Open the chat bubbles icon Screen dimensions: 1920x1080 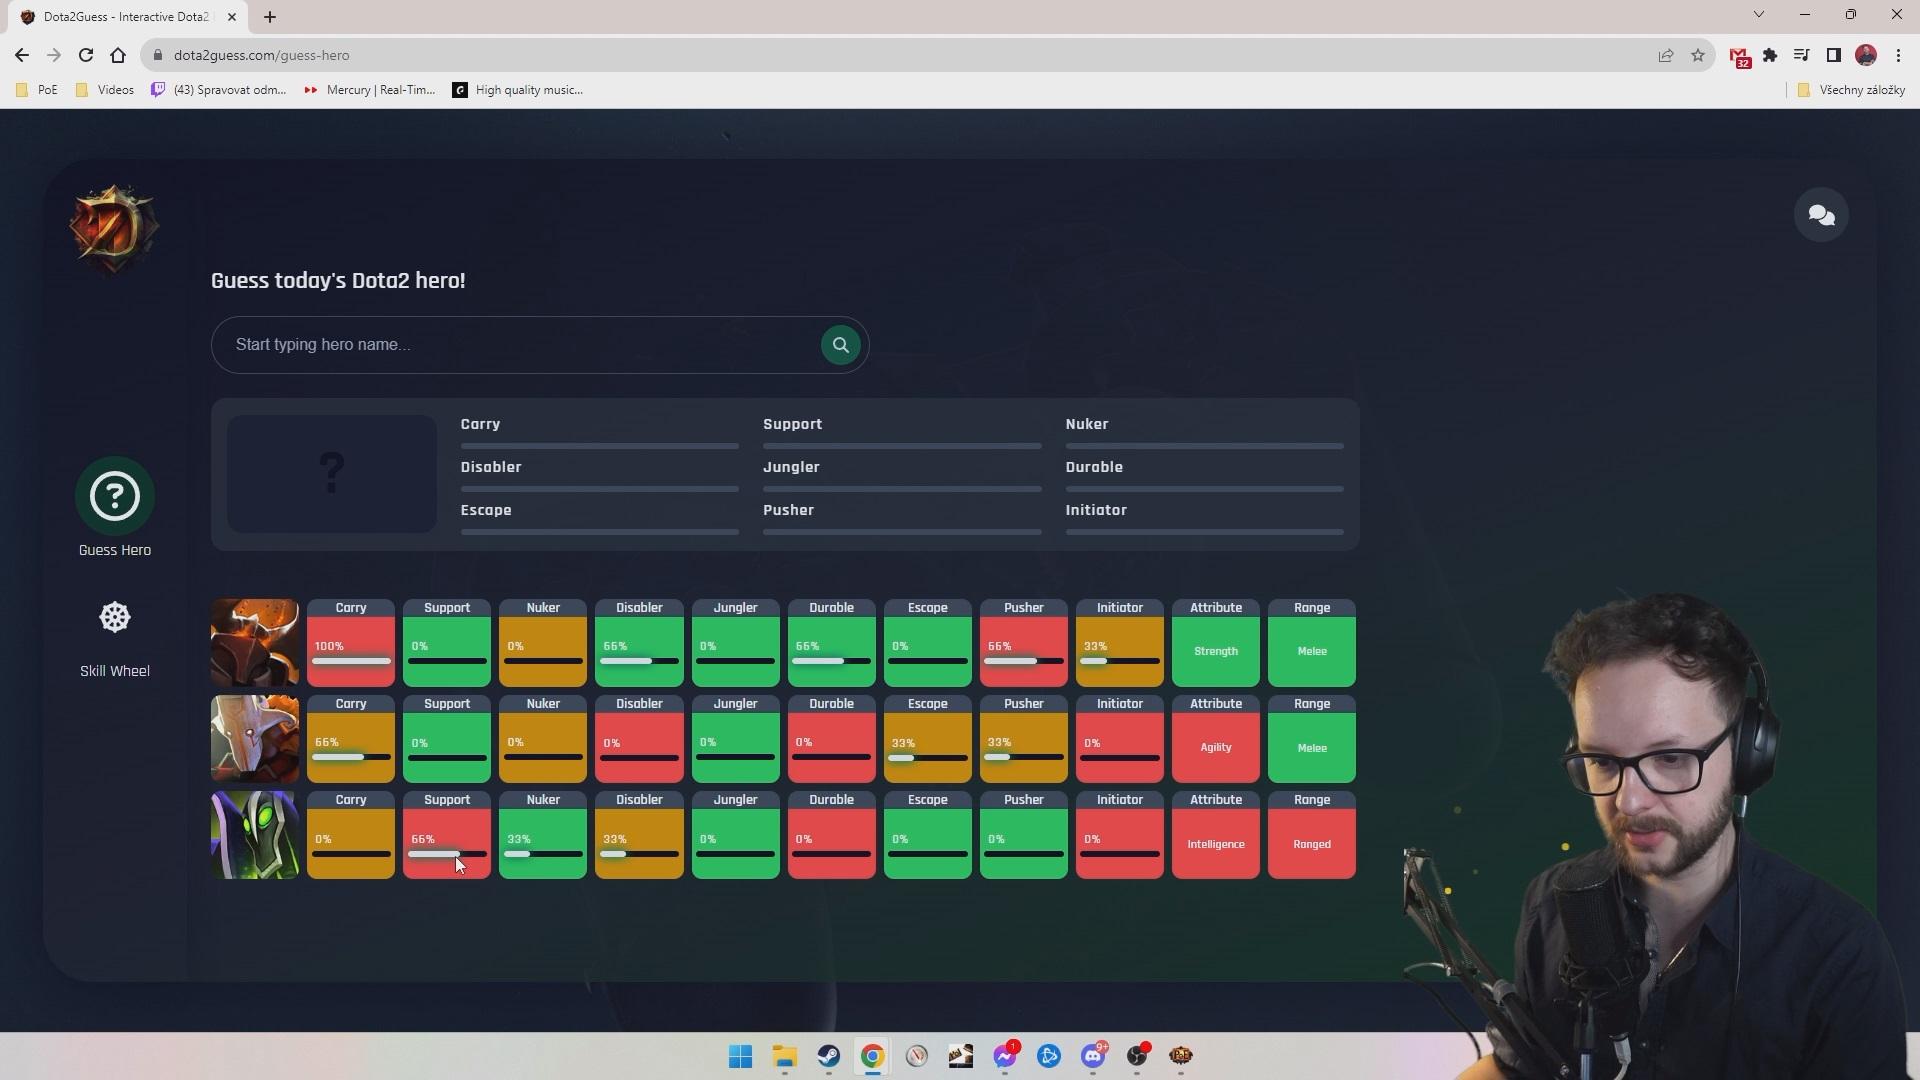1821,215
